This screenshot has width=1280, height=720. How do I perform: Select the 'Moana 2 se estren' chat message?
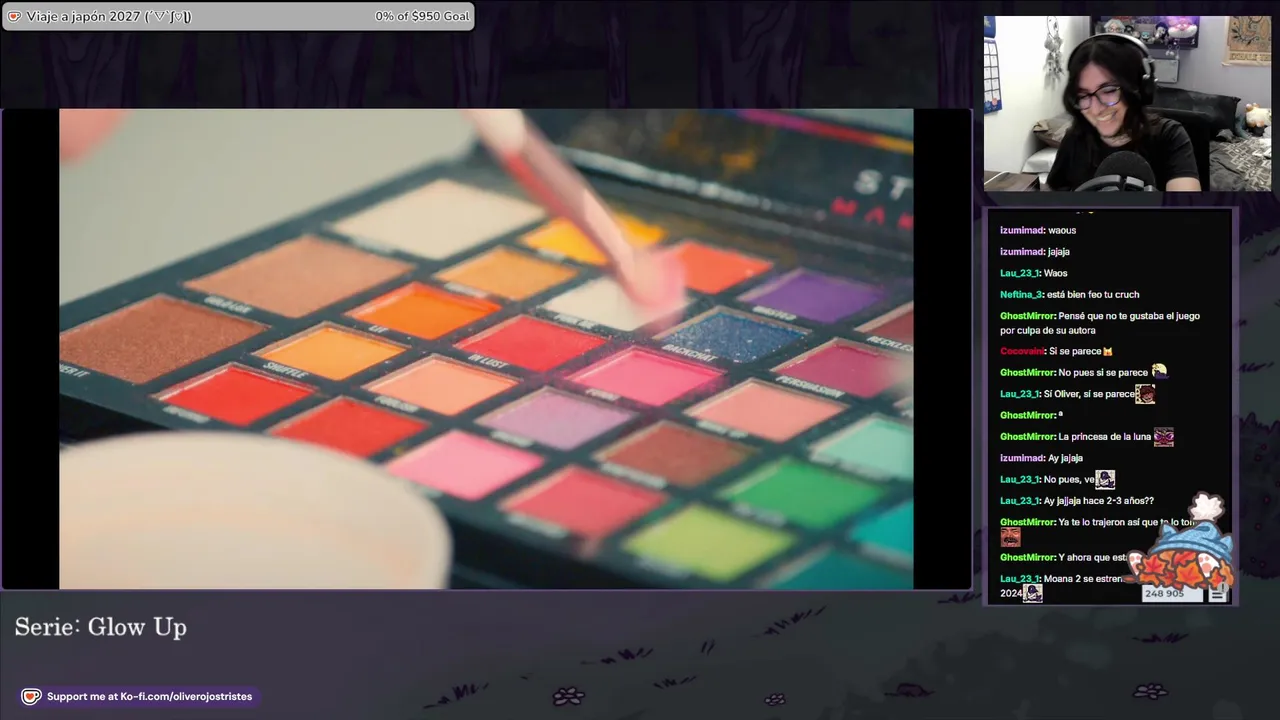coord(1083,579)
